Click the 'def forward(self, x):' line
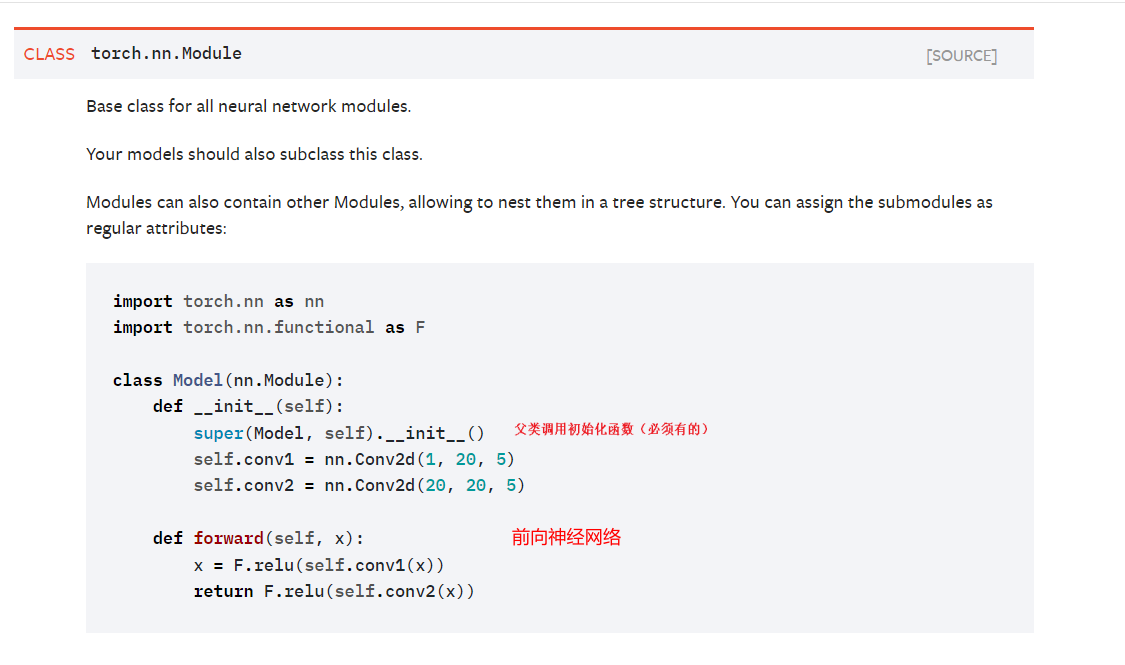1125x665 pixels. tap(258, 538)
